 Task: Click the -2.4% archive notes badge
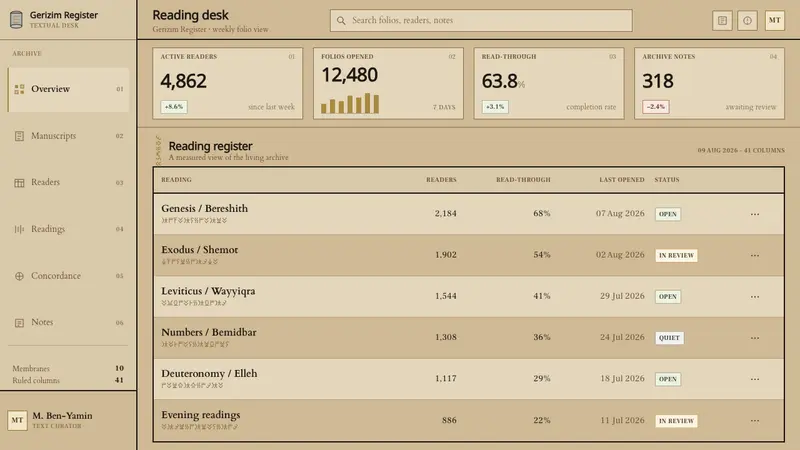(656, 107)
